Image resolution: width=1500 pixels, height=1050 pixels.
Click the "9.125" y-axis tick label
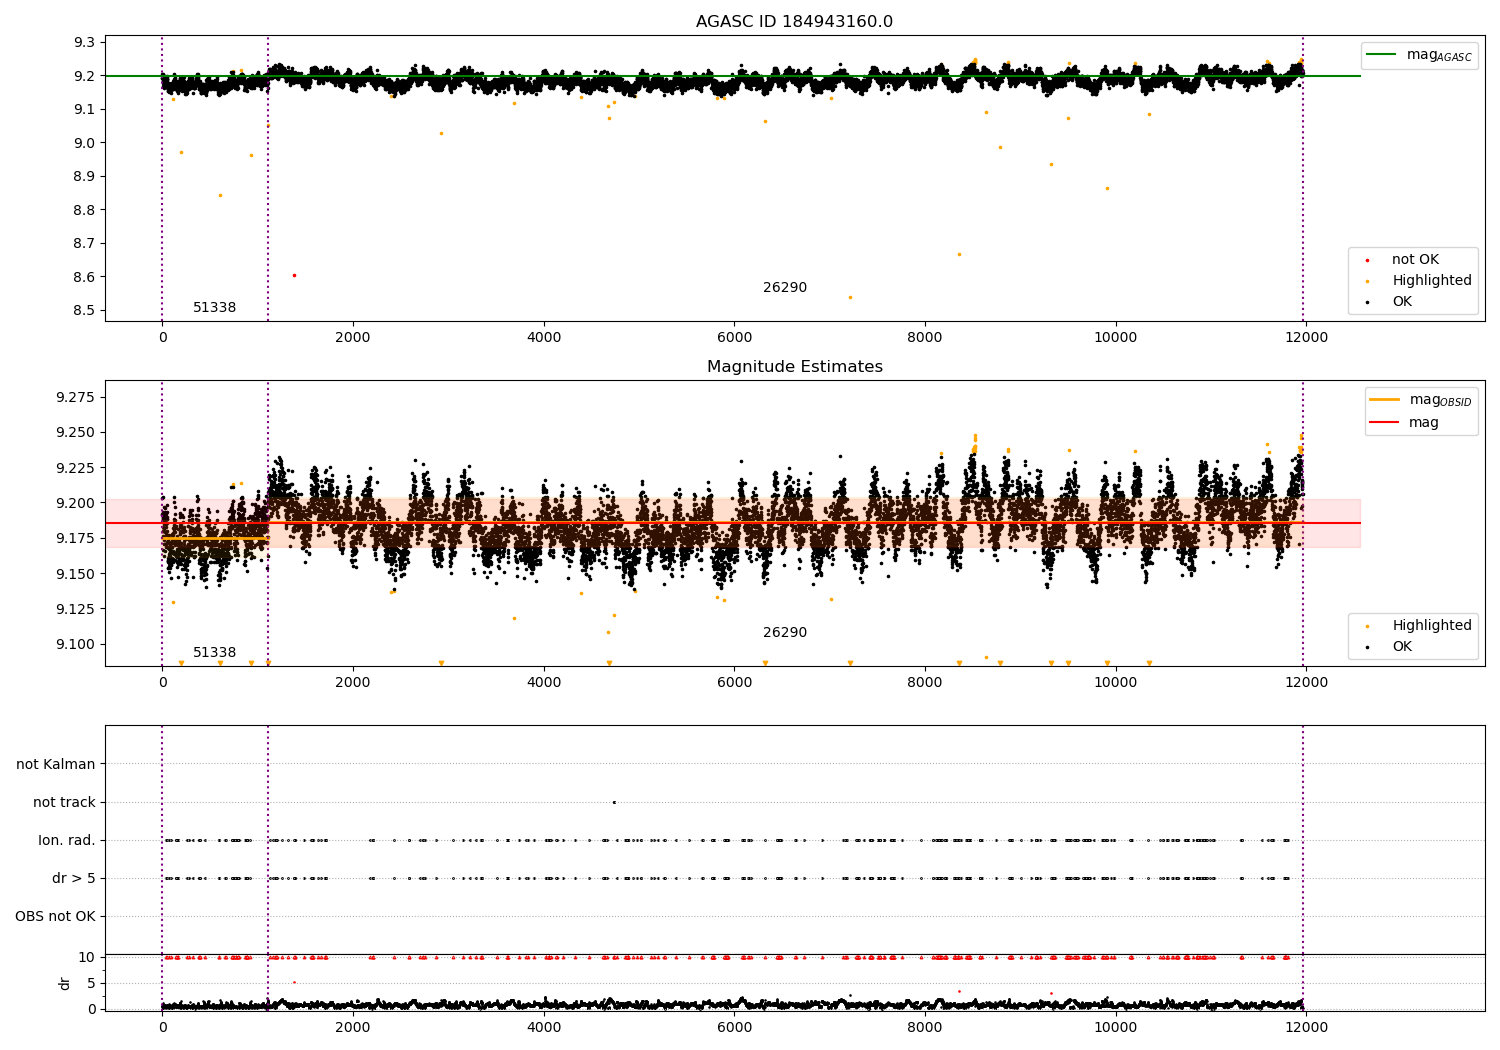coord(76,609)
